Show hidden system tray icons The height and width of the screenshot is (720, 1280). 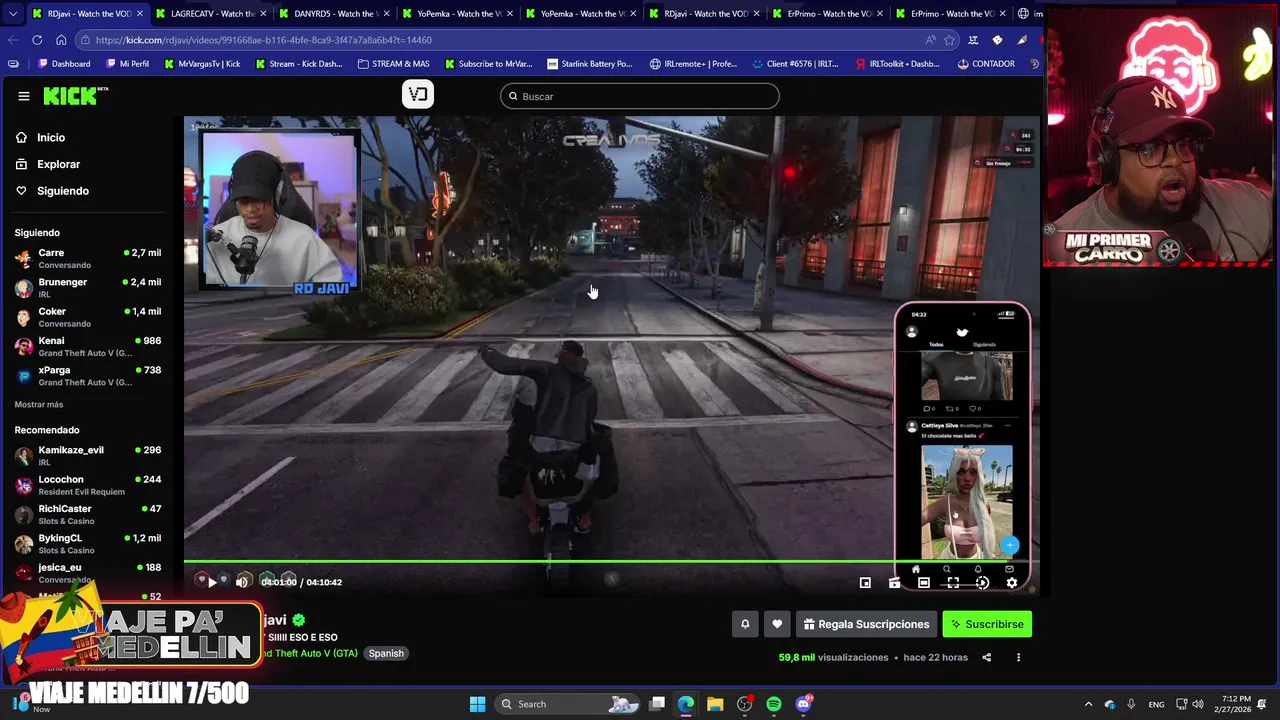tap(1089, 704)
